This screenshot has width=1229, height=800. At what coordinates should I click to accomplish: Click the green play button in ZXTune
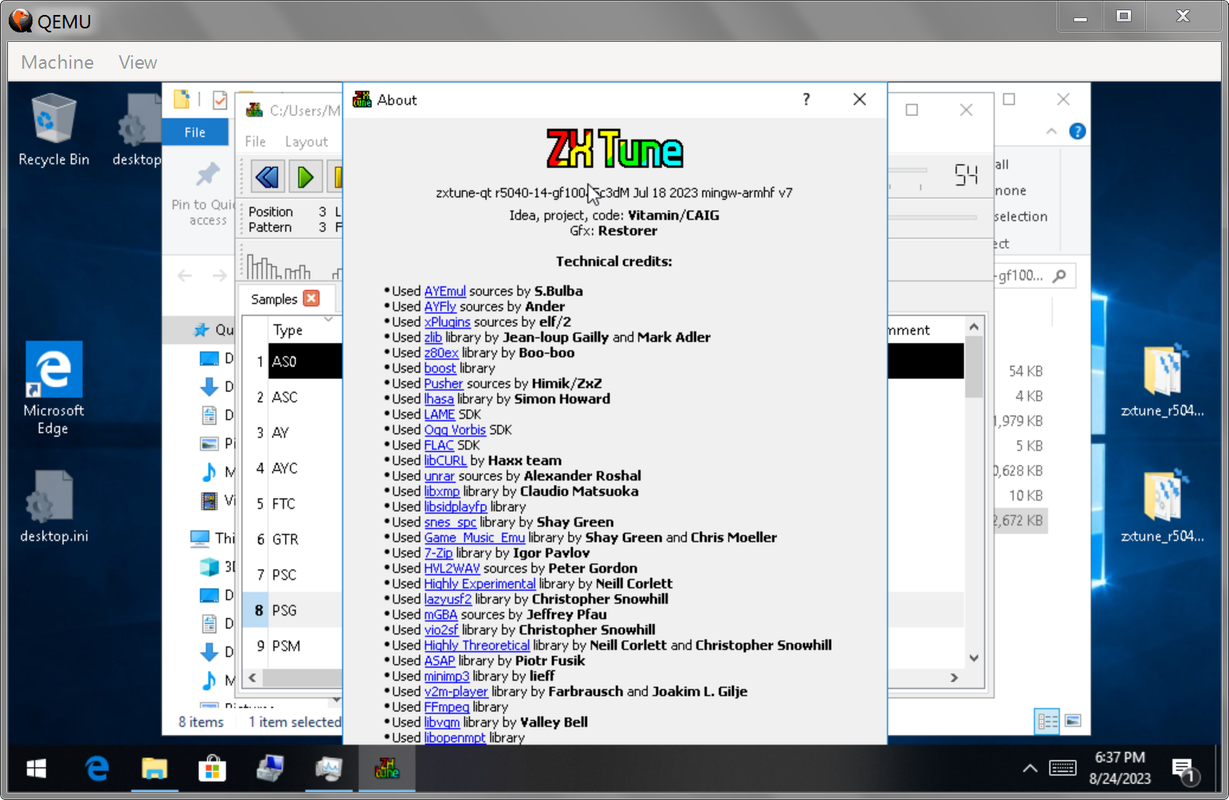pos(305,177)
